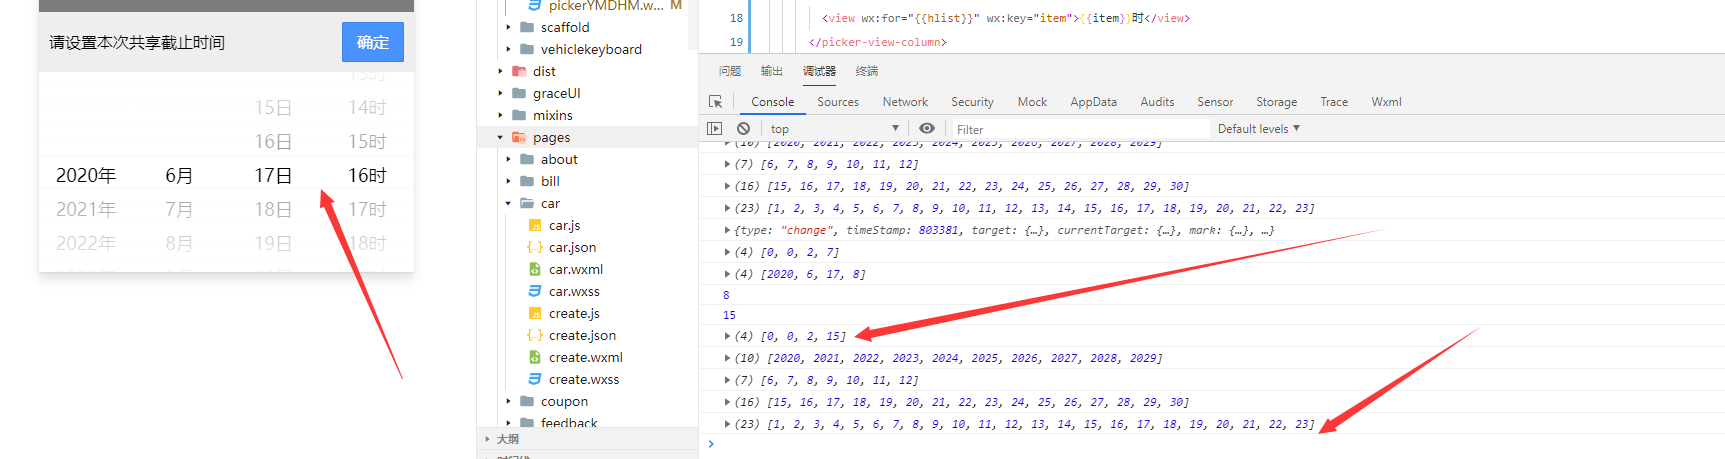Expand the [0, 0, 2, 15] array log
1725x459 pixels.
click(x=727, y=336)
